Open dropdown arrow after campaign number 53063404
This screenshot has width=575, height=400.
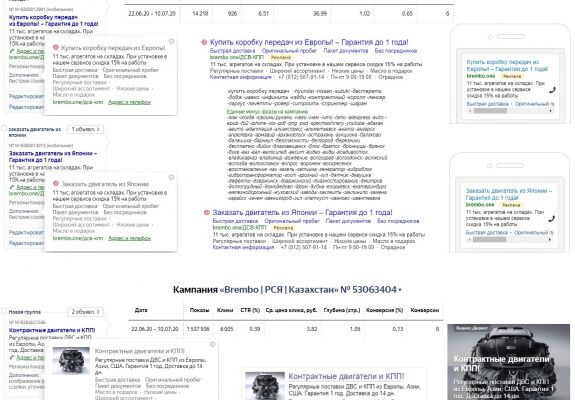pyautogui.click(x=400, y=290)
